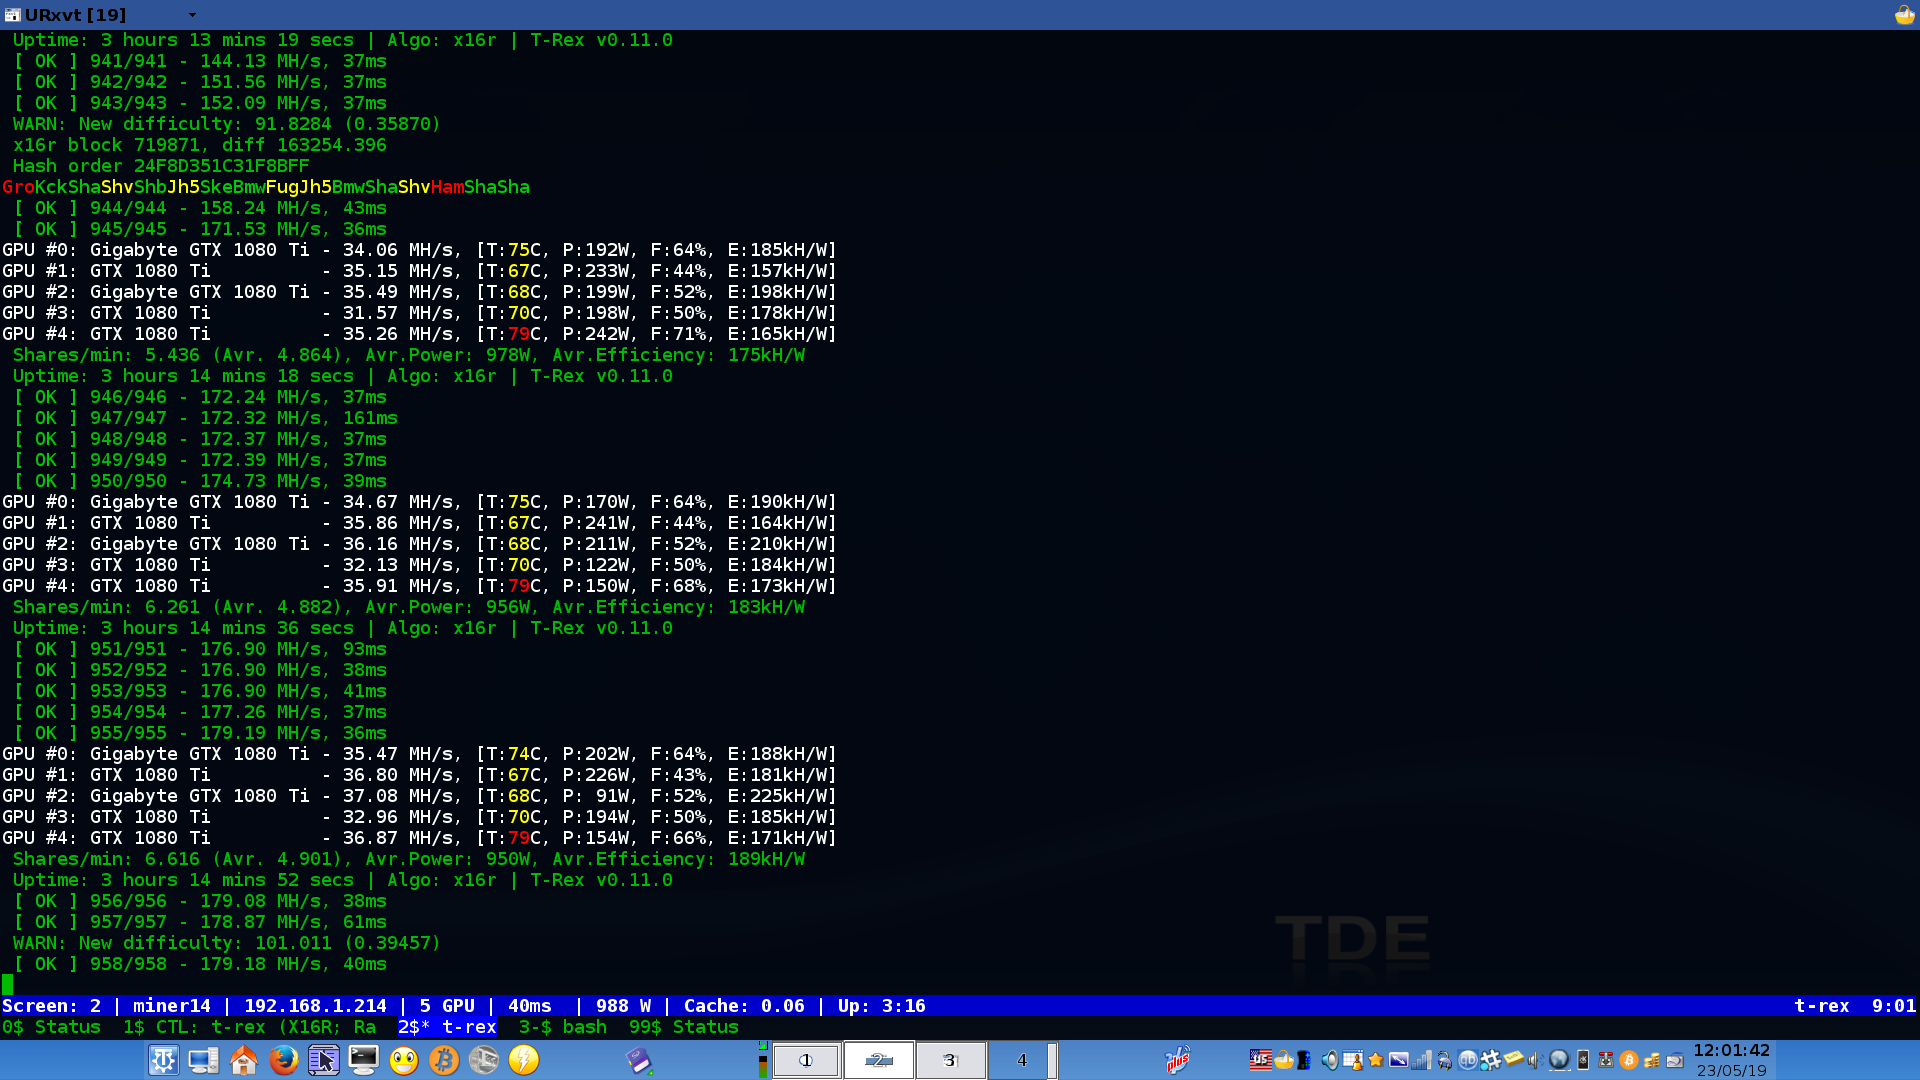This screenshot has height=1080, width=1920.
Task: Click the second mixer speaker tray icon
Action: [1534, 1060]
